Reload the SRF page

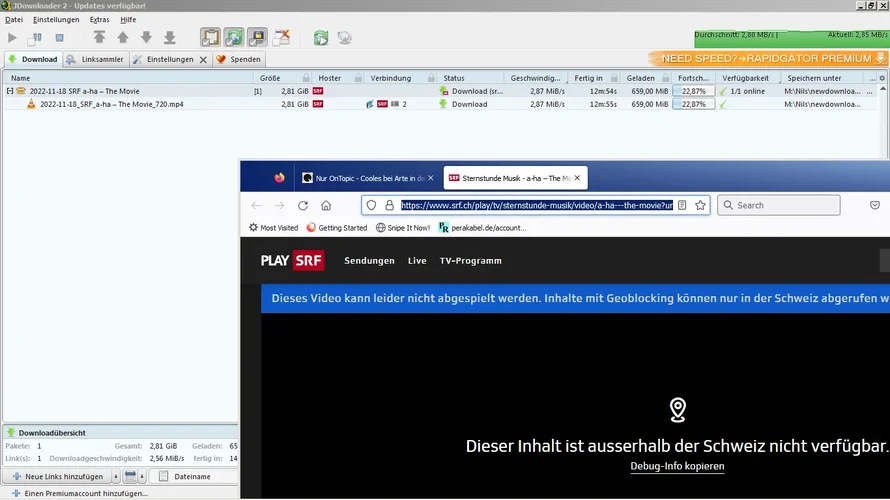pyautogui.click(x=303, y=205)
